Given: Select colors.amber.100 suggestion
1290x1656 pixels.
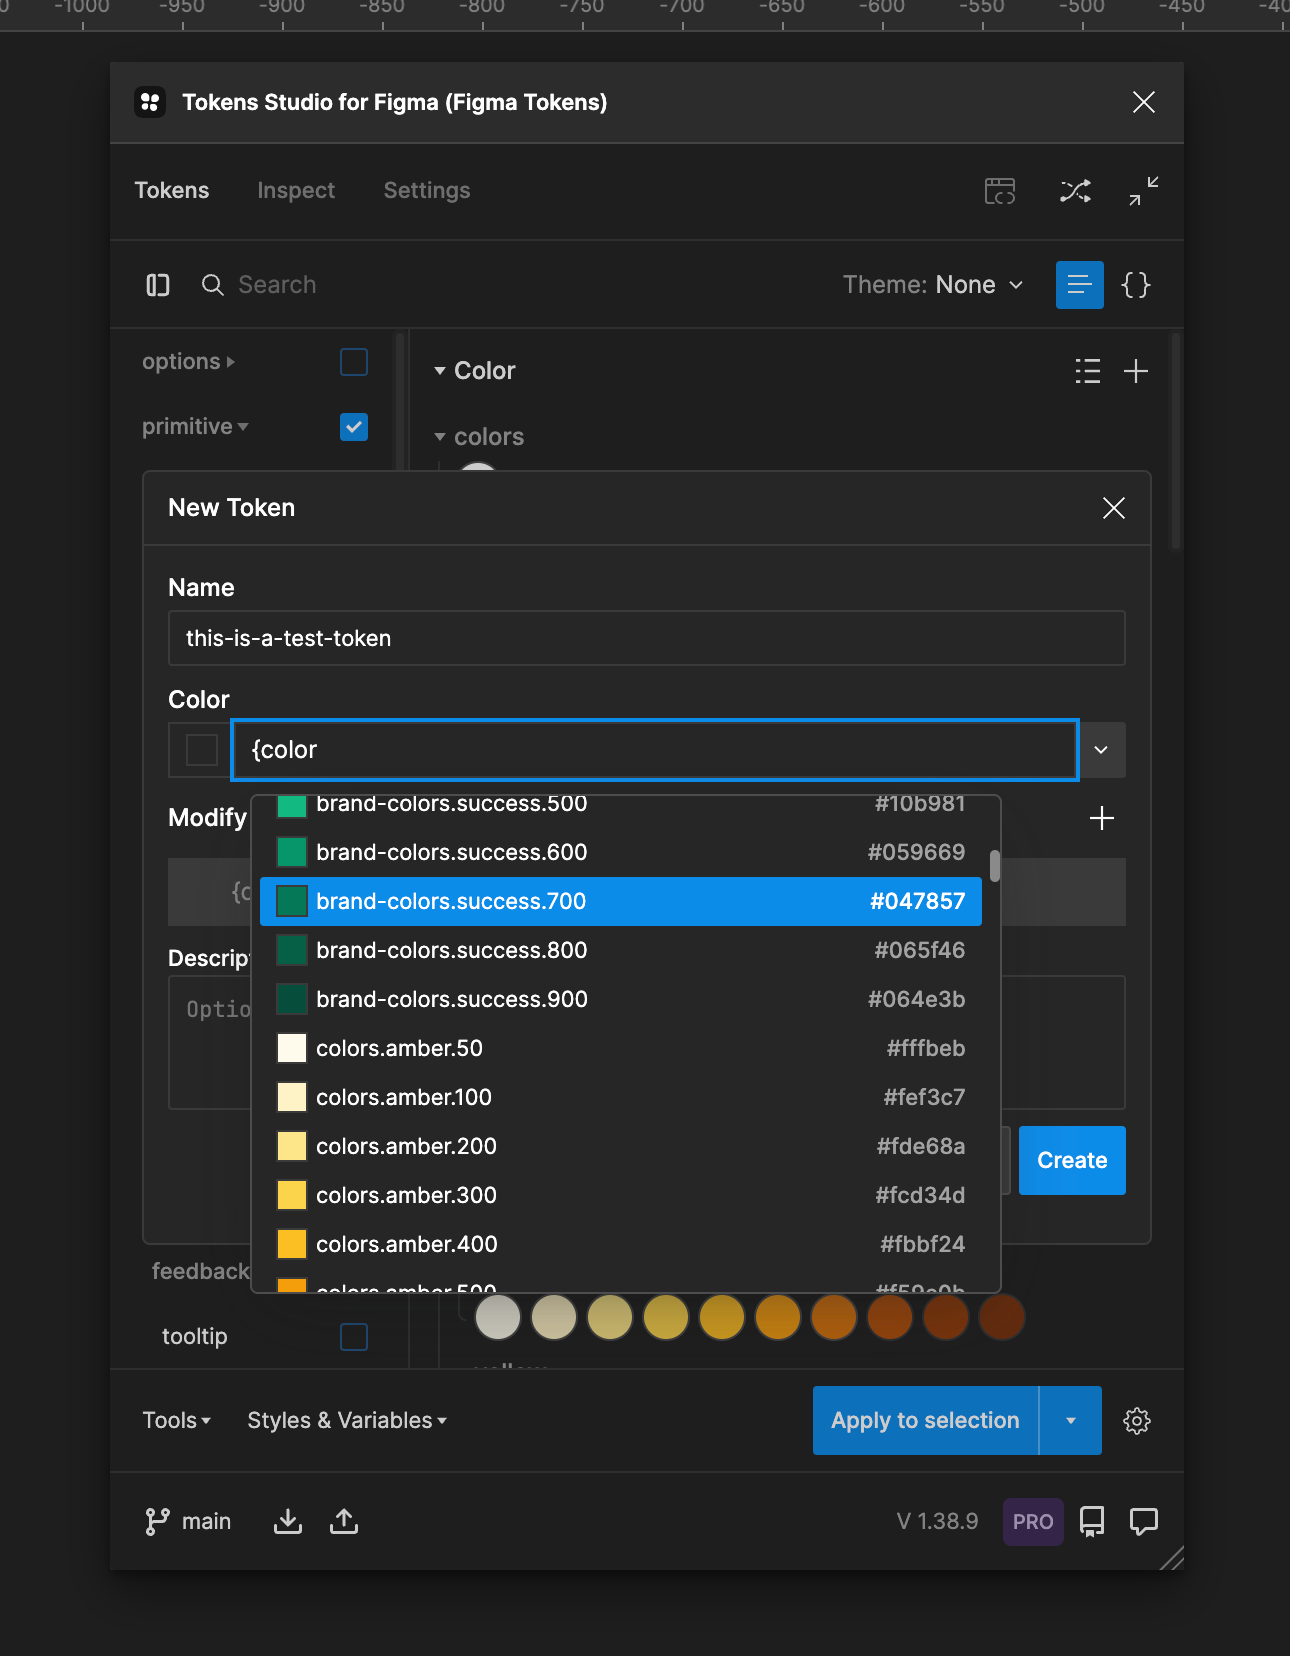Looking at the screenshot, I should (621, 1097).
